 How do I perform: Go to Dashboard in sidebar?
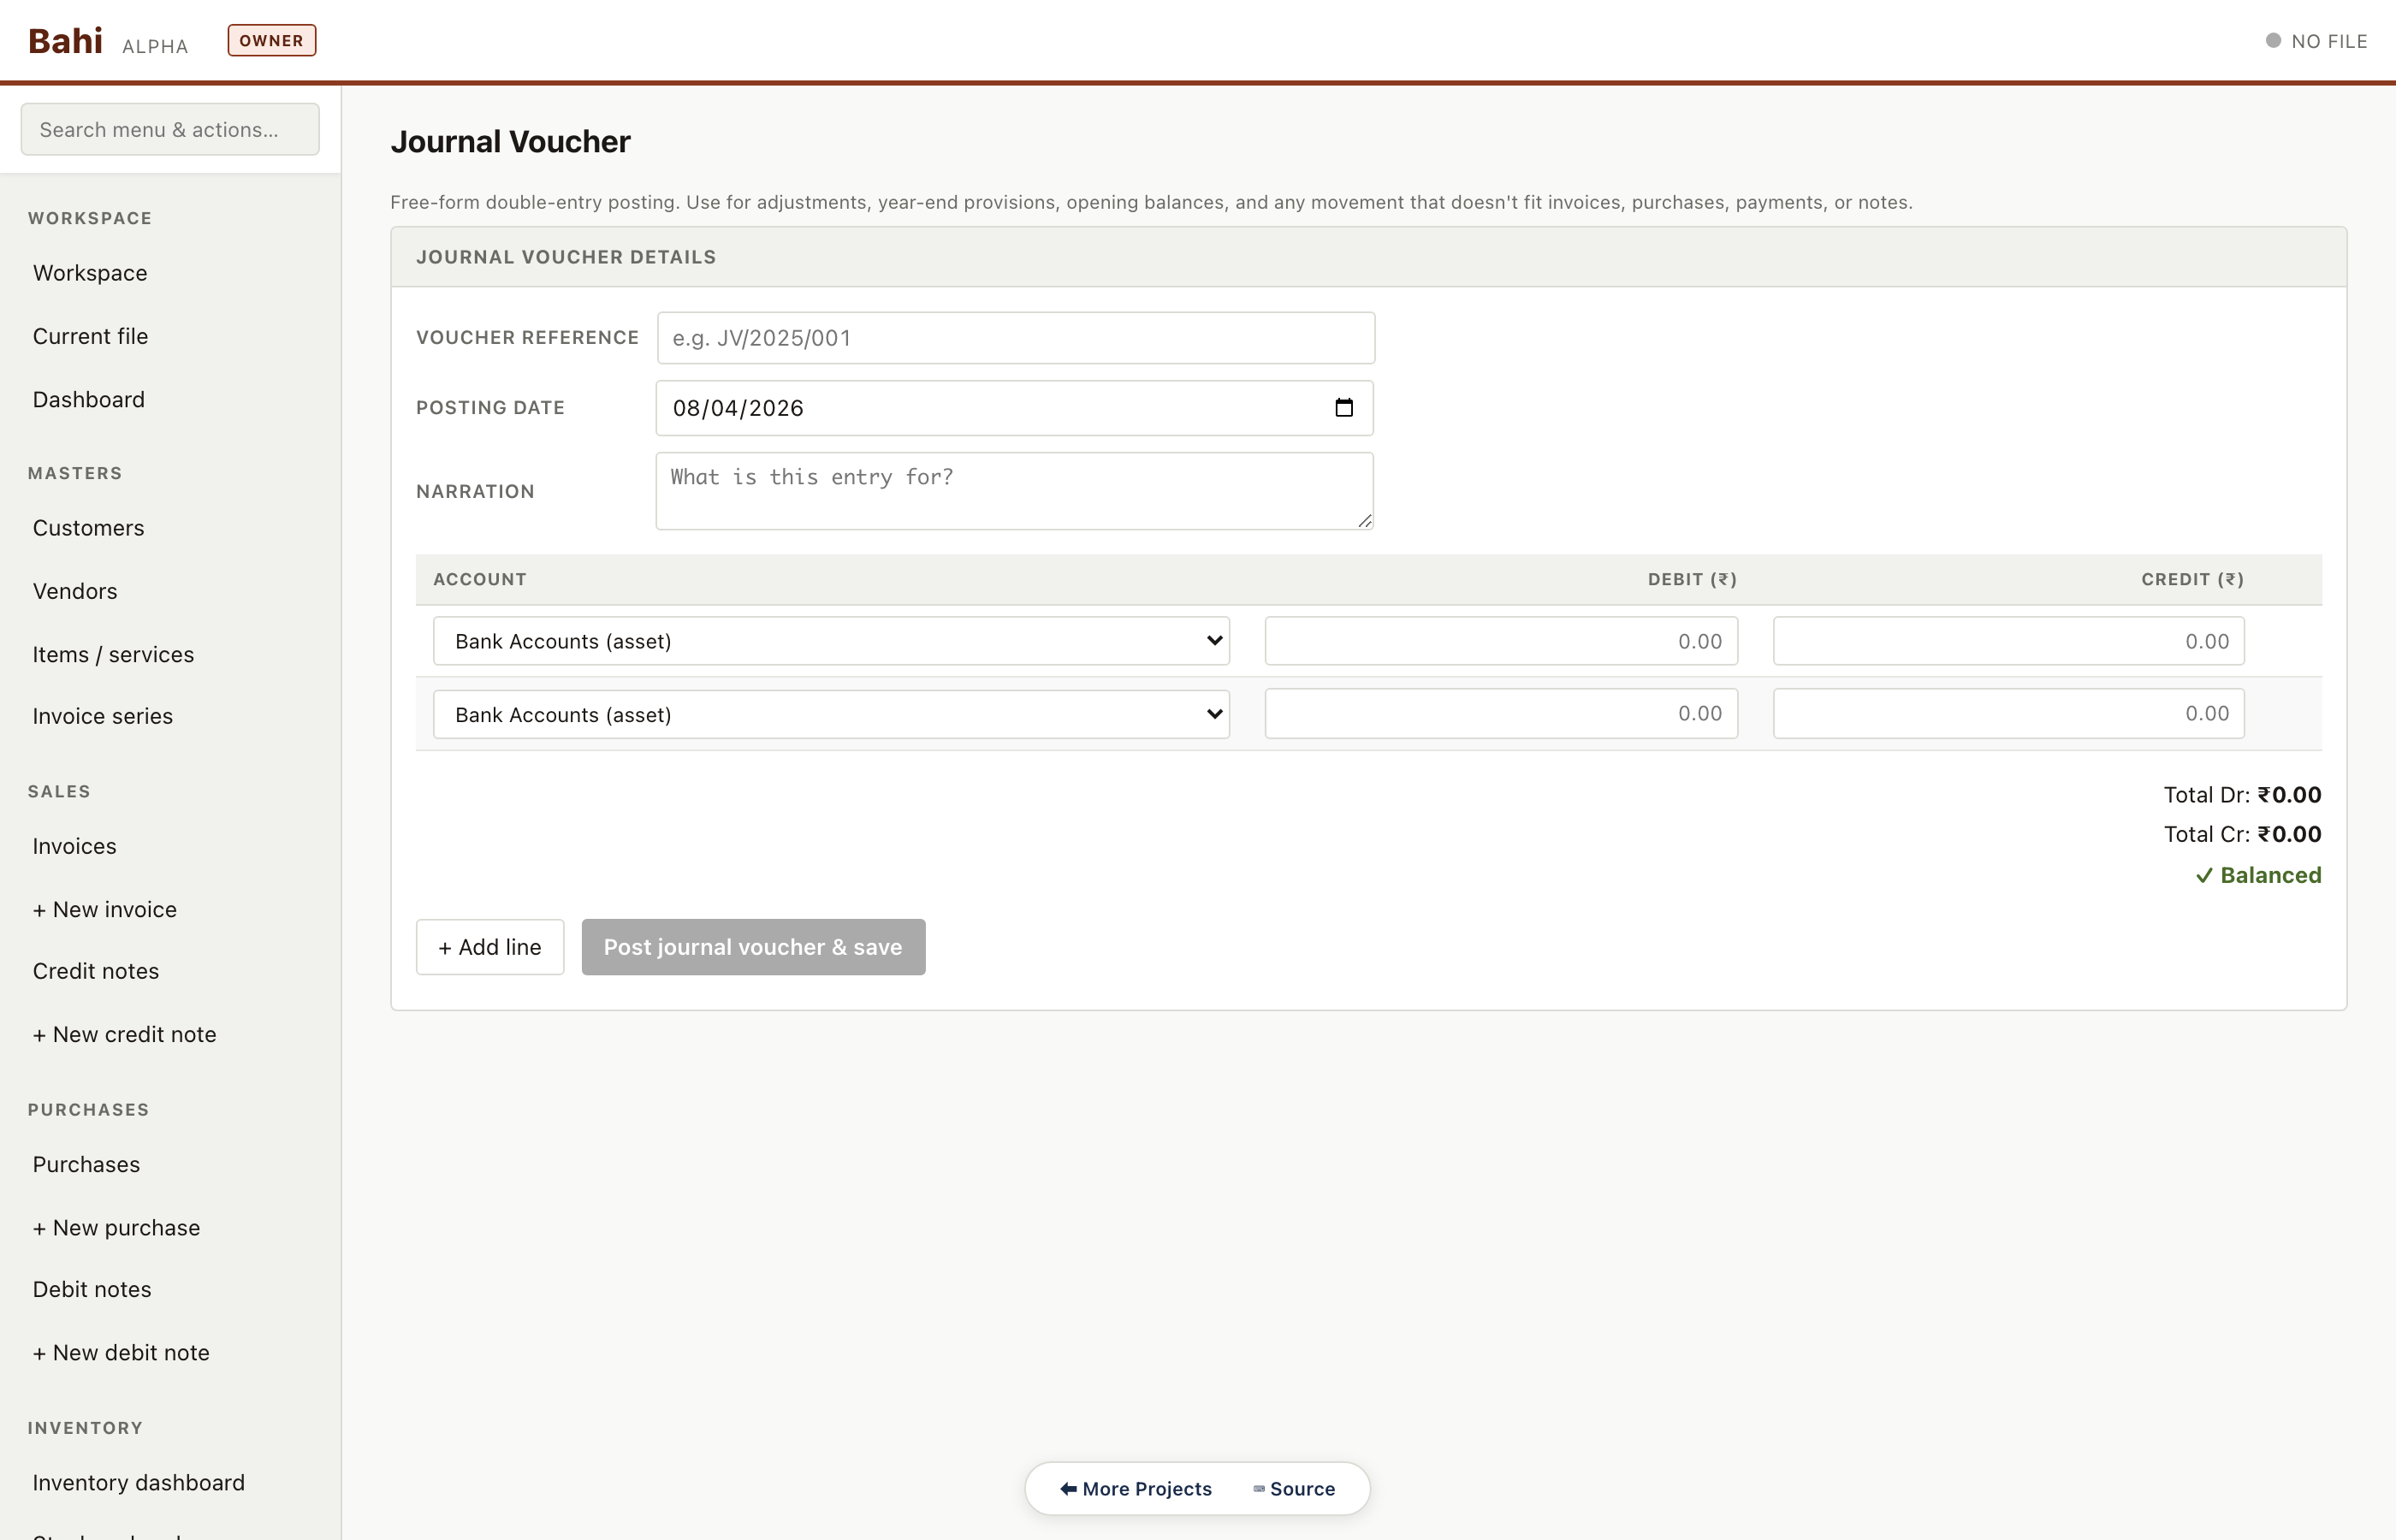[88, 399]
